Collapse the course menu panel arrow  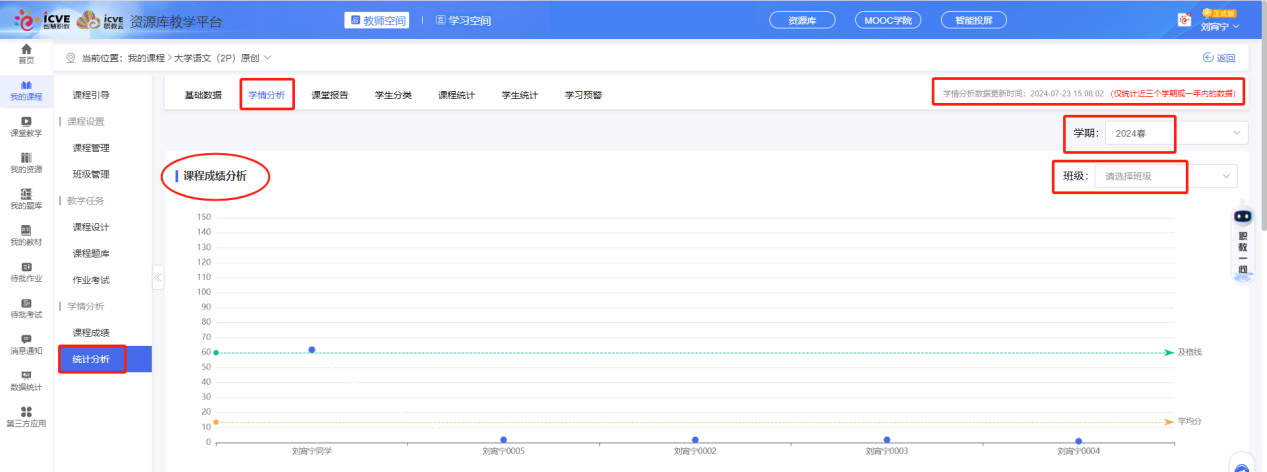click(158, 277)
